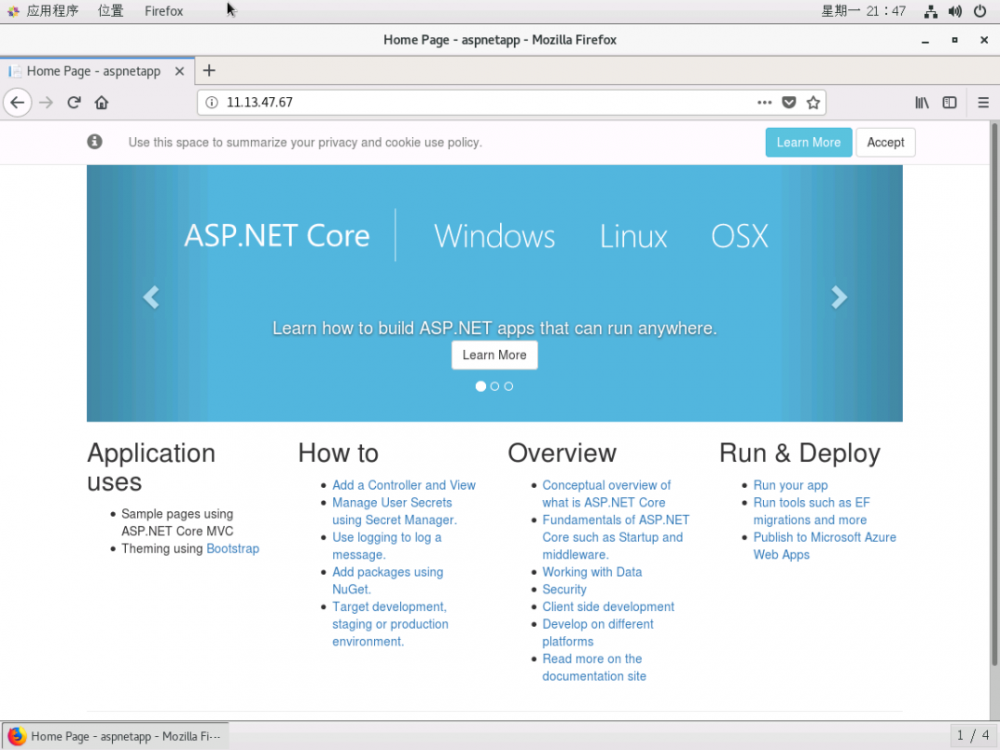Open a new tab with plus button
Screen dimensions: 1000x750
[x=209, y=71]
